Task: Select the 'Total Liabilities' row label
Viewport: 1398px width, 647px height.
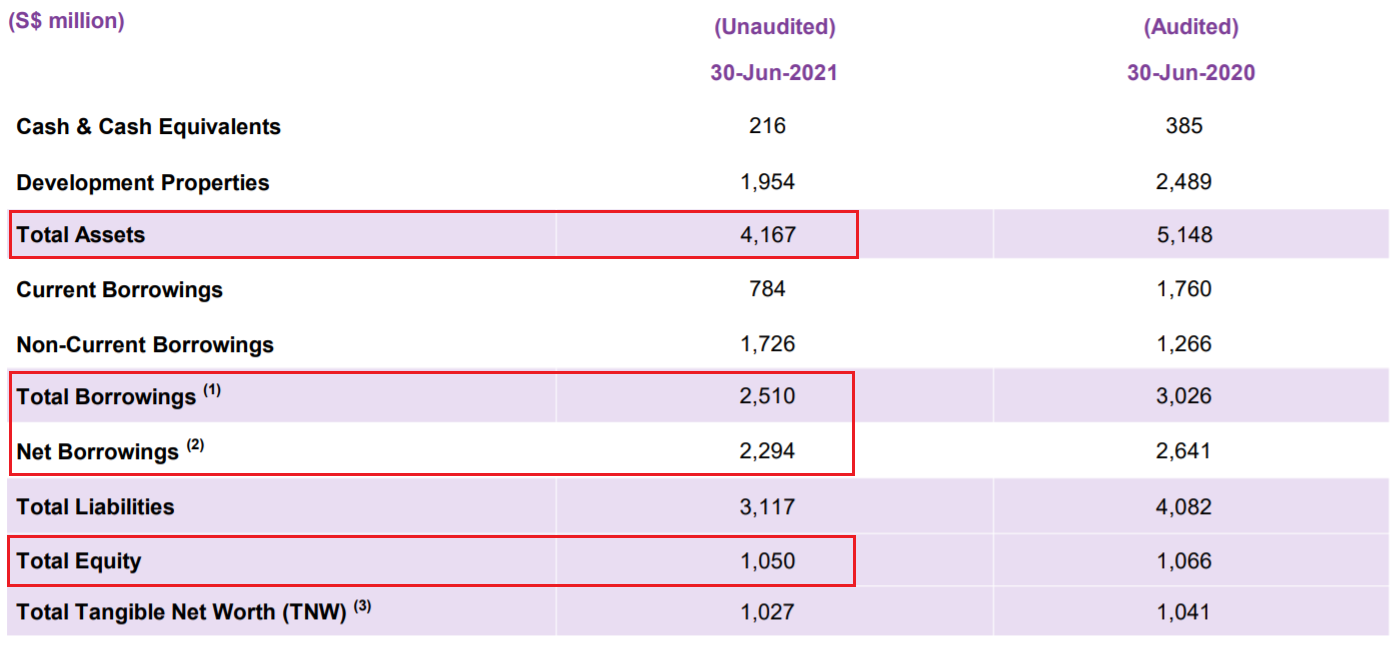Action: [x=95, y=507]
